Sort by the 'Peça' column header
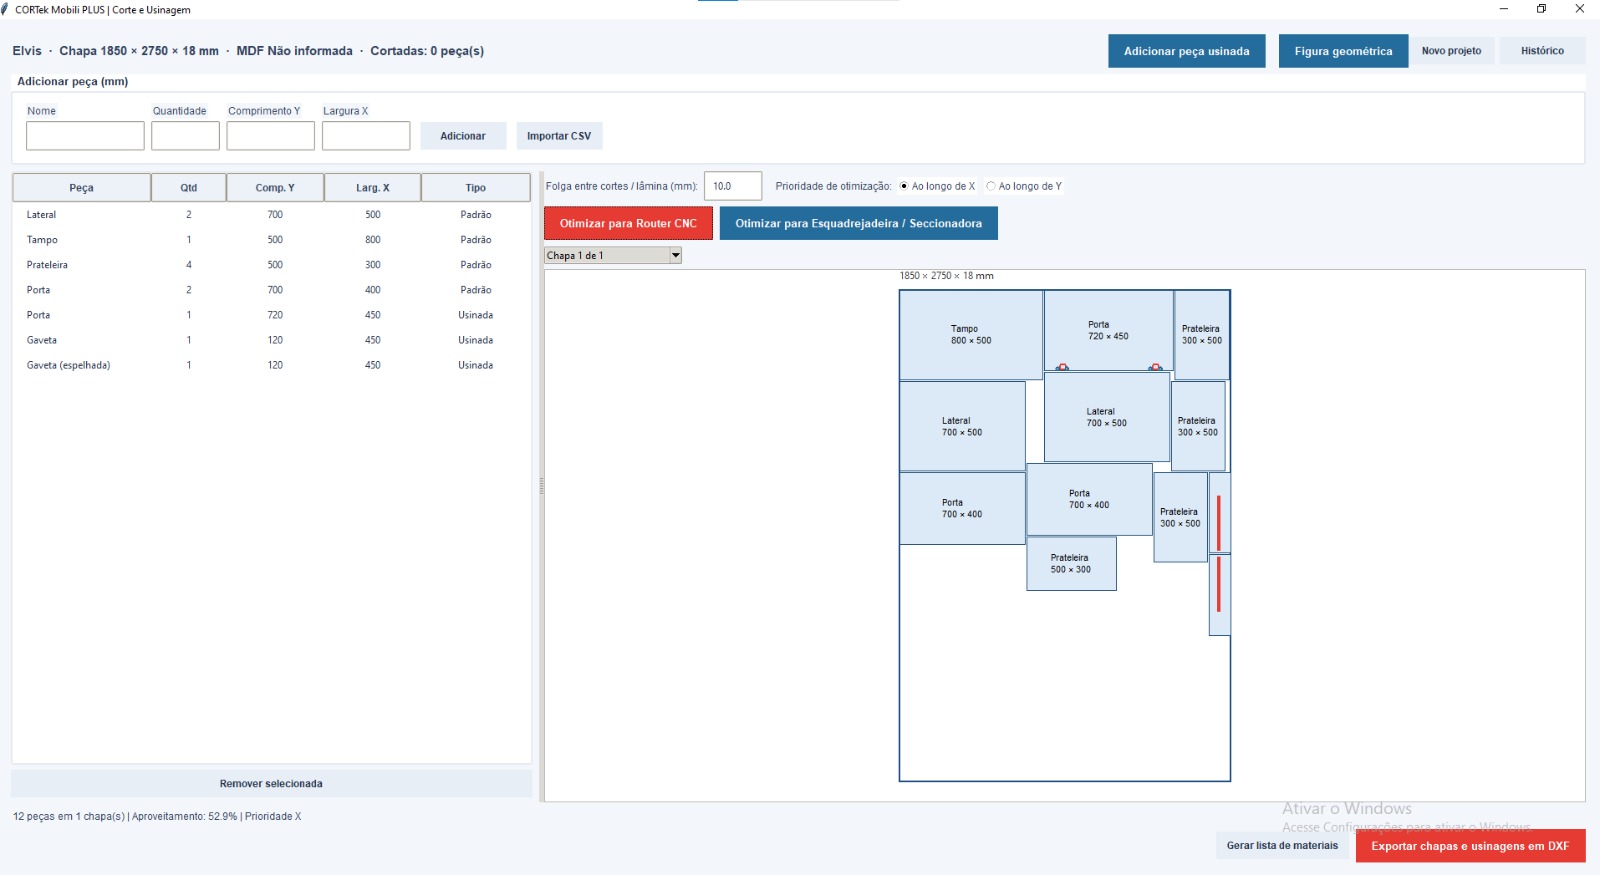Screen dimensions: 1600x875 [81, 188]
